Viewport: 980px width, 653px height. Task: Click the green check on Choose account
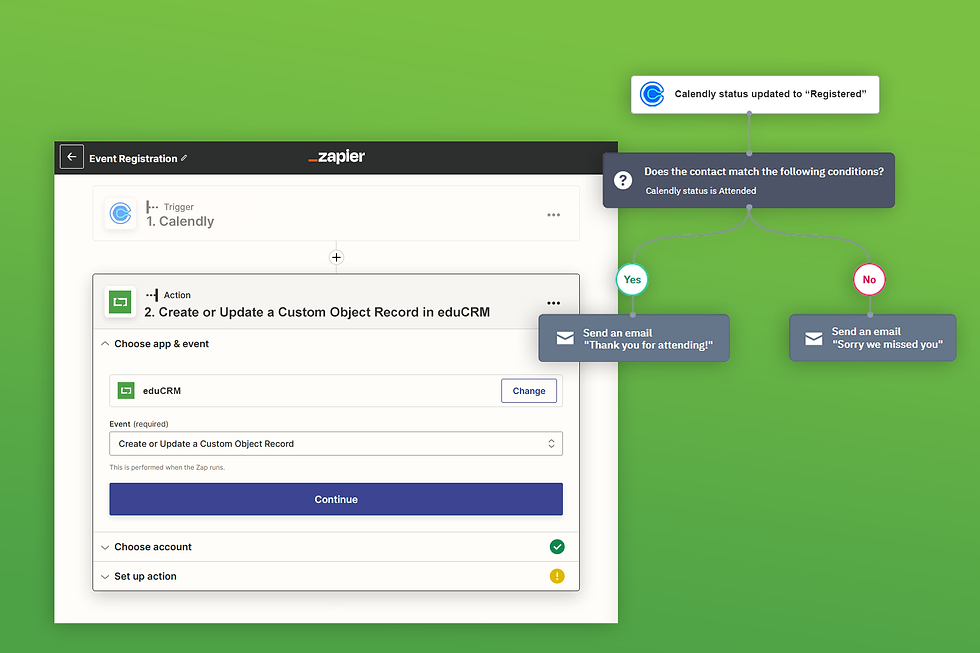(x=557, y=547)
